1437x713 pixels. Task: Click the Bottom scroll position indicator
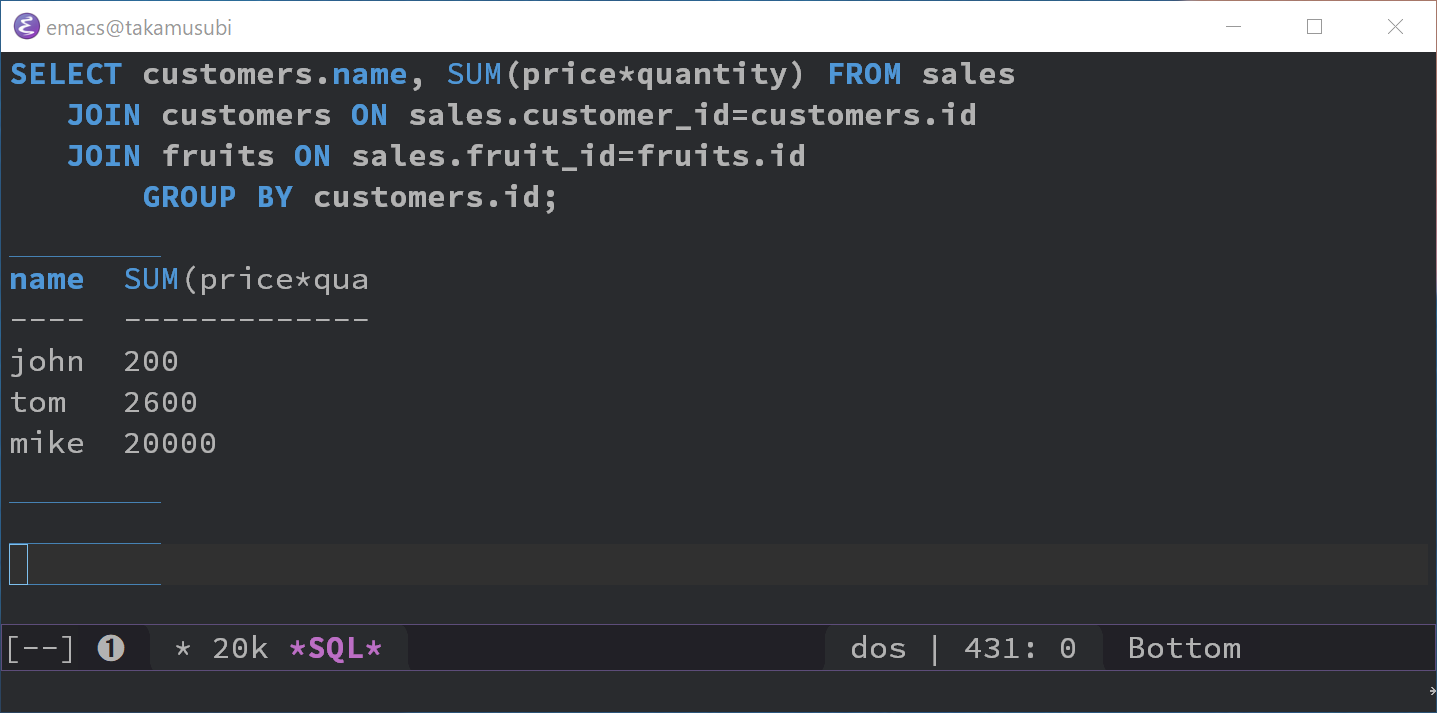click(1184, 649)
